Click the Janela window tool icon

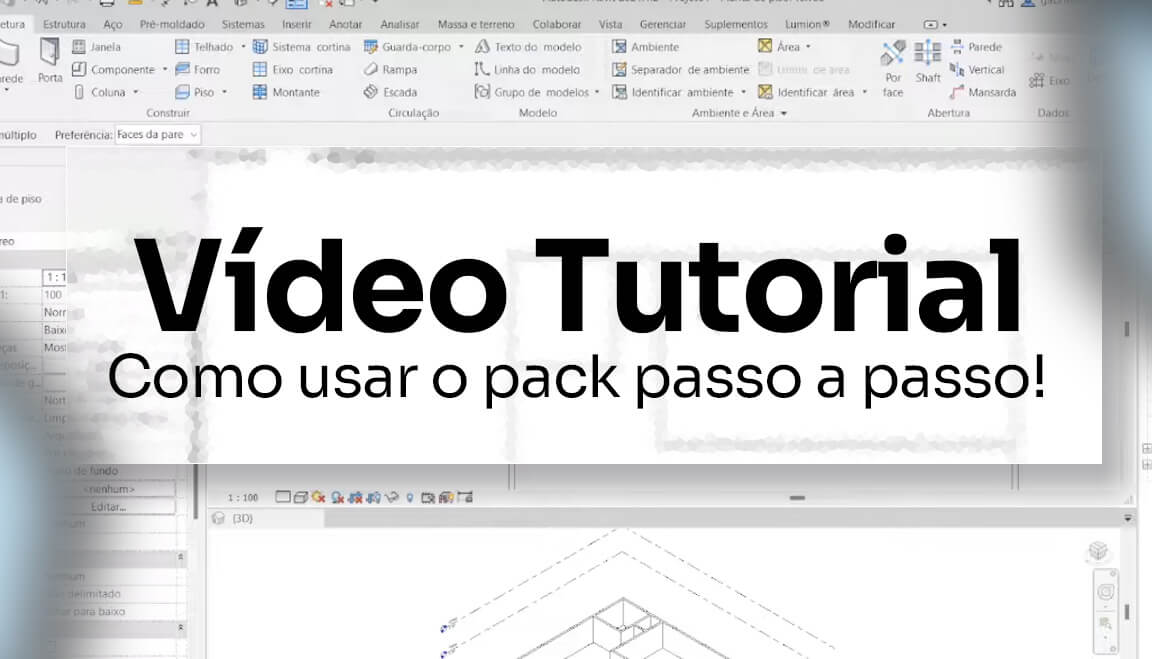(x=79, y=47)
